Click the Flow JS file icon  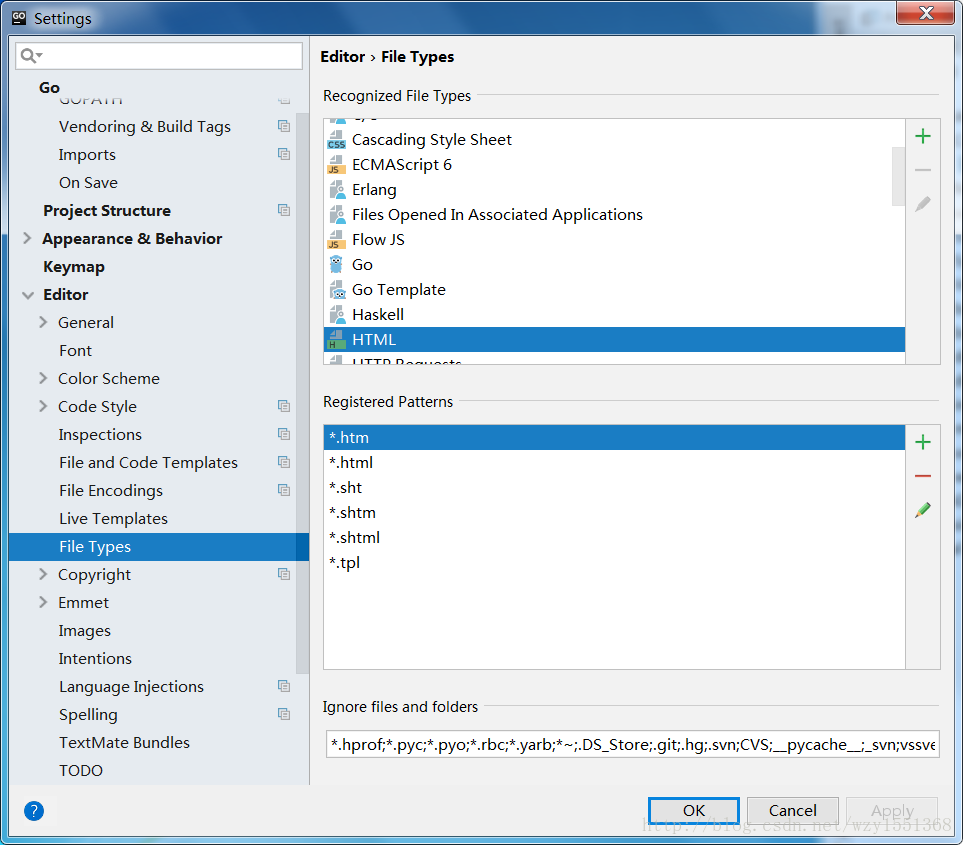337,240
